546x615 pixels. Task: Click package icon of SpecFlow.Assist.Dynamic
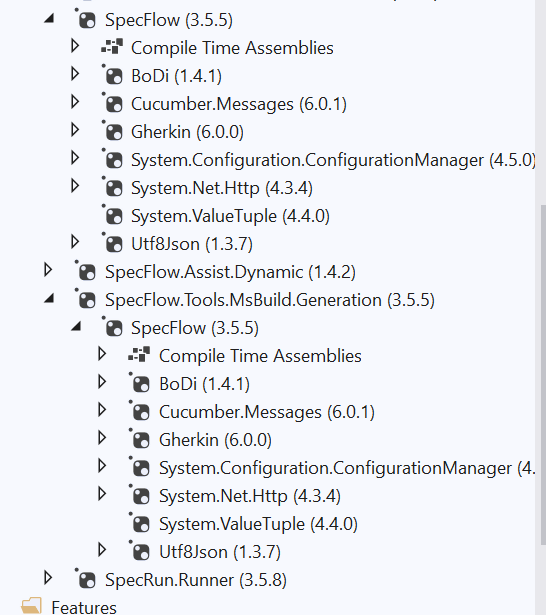[x=86, y=271]
